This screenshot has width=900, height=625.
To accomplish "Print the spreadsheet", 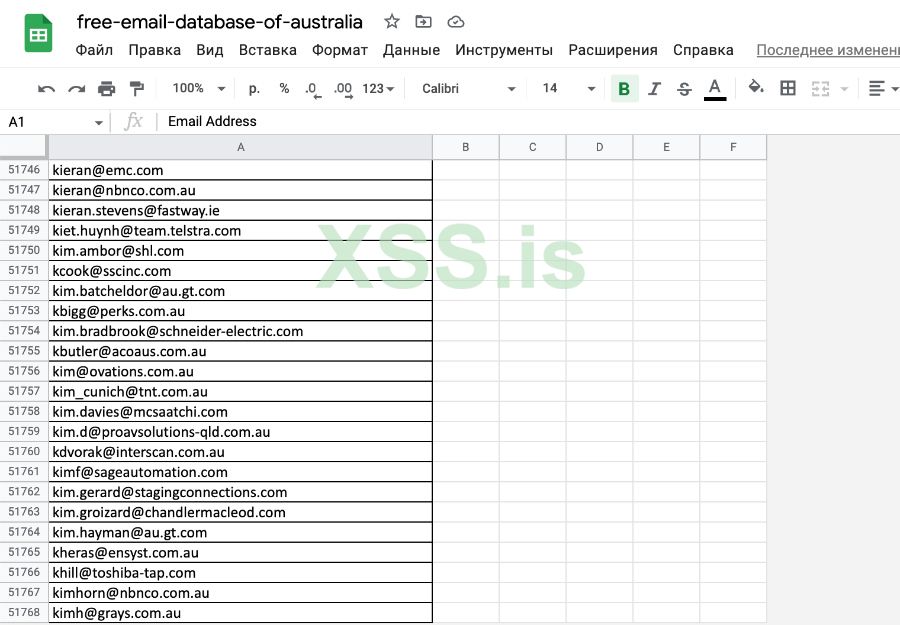I will pyautogui.click(x=106, y=88).
